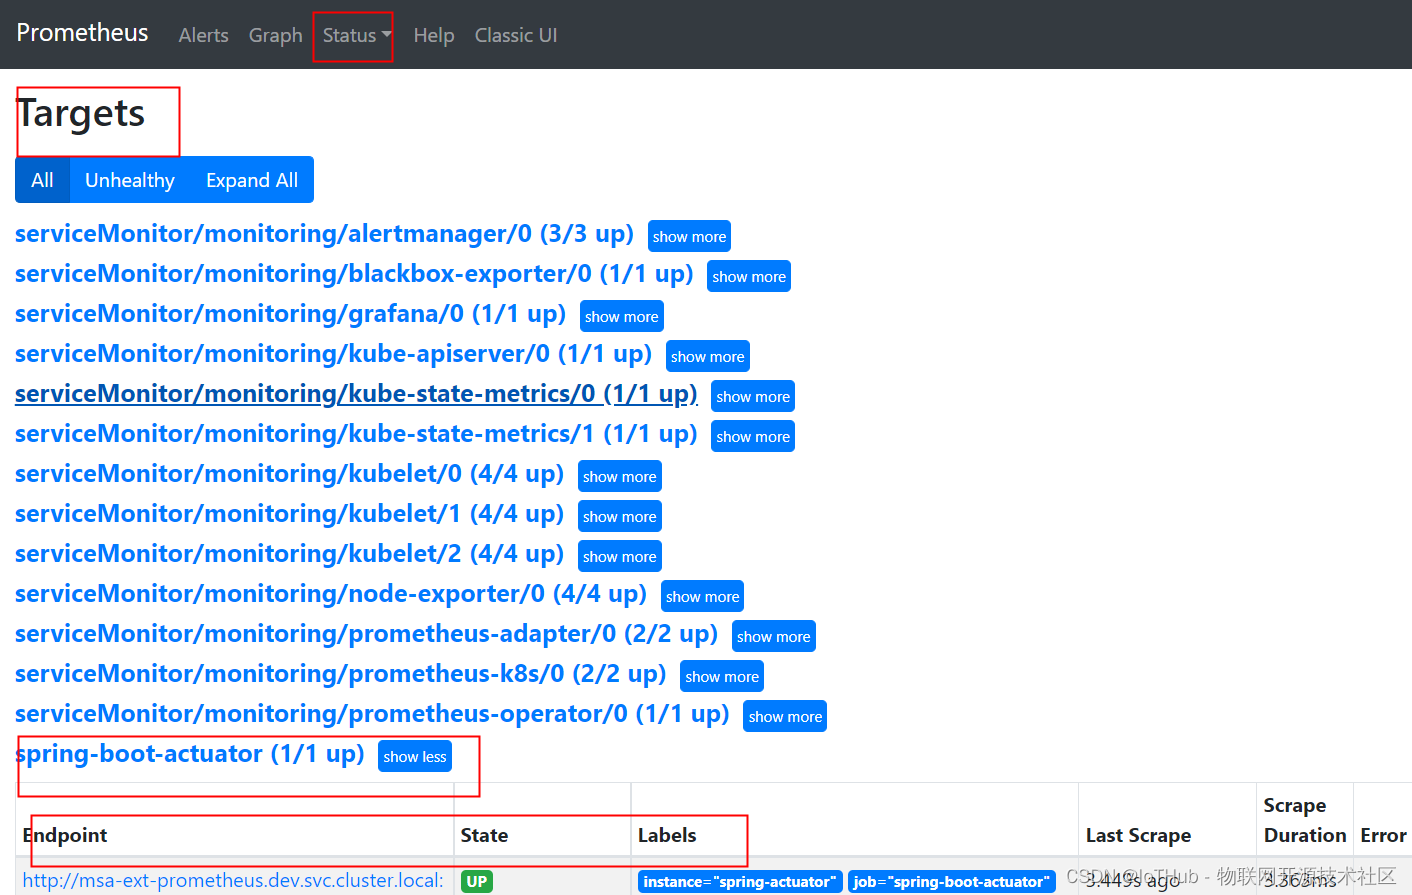1412x895 pixels.
Task: Go to the Alerts page
Action: 203,35
